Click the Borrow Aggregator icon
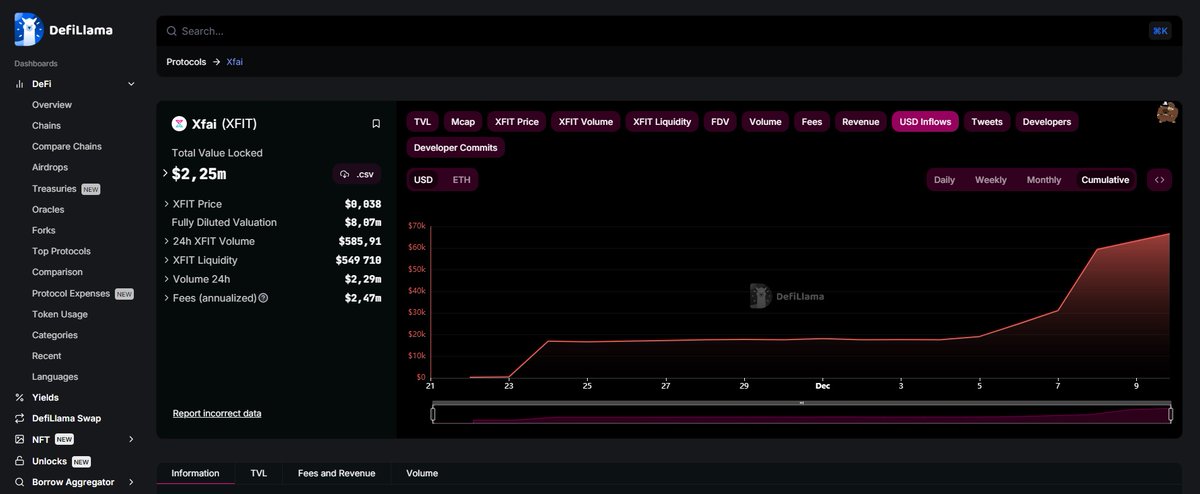The height and width of the screenshot is (494, 1200). click(20, 482)
